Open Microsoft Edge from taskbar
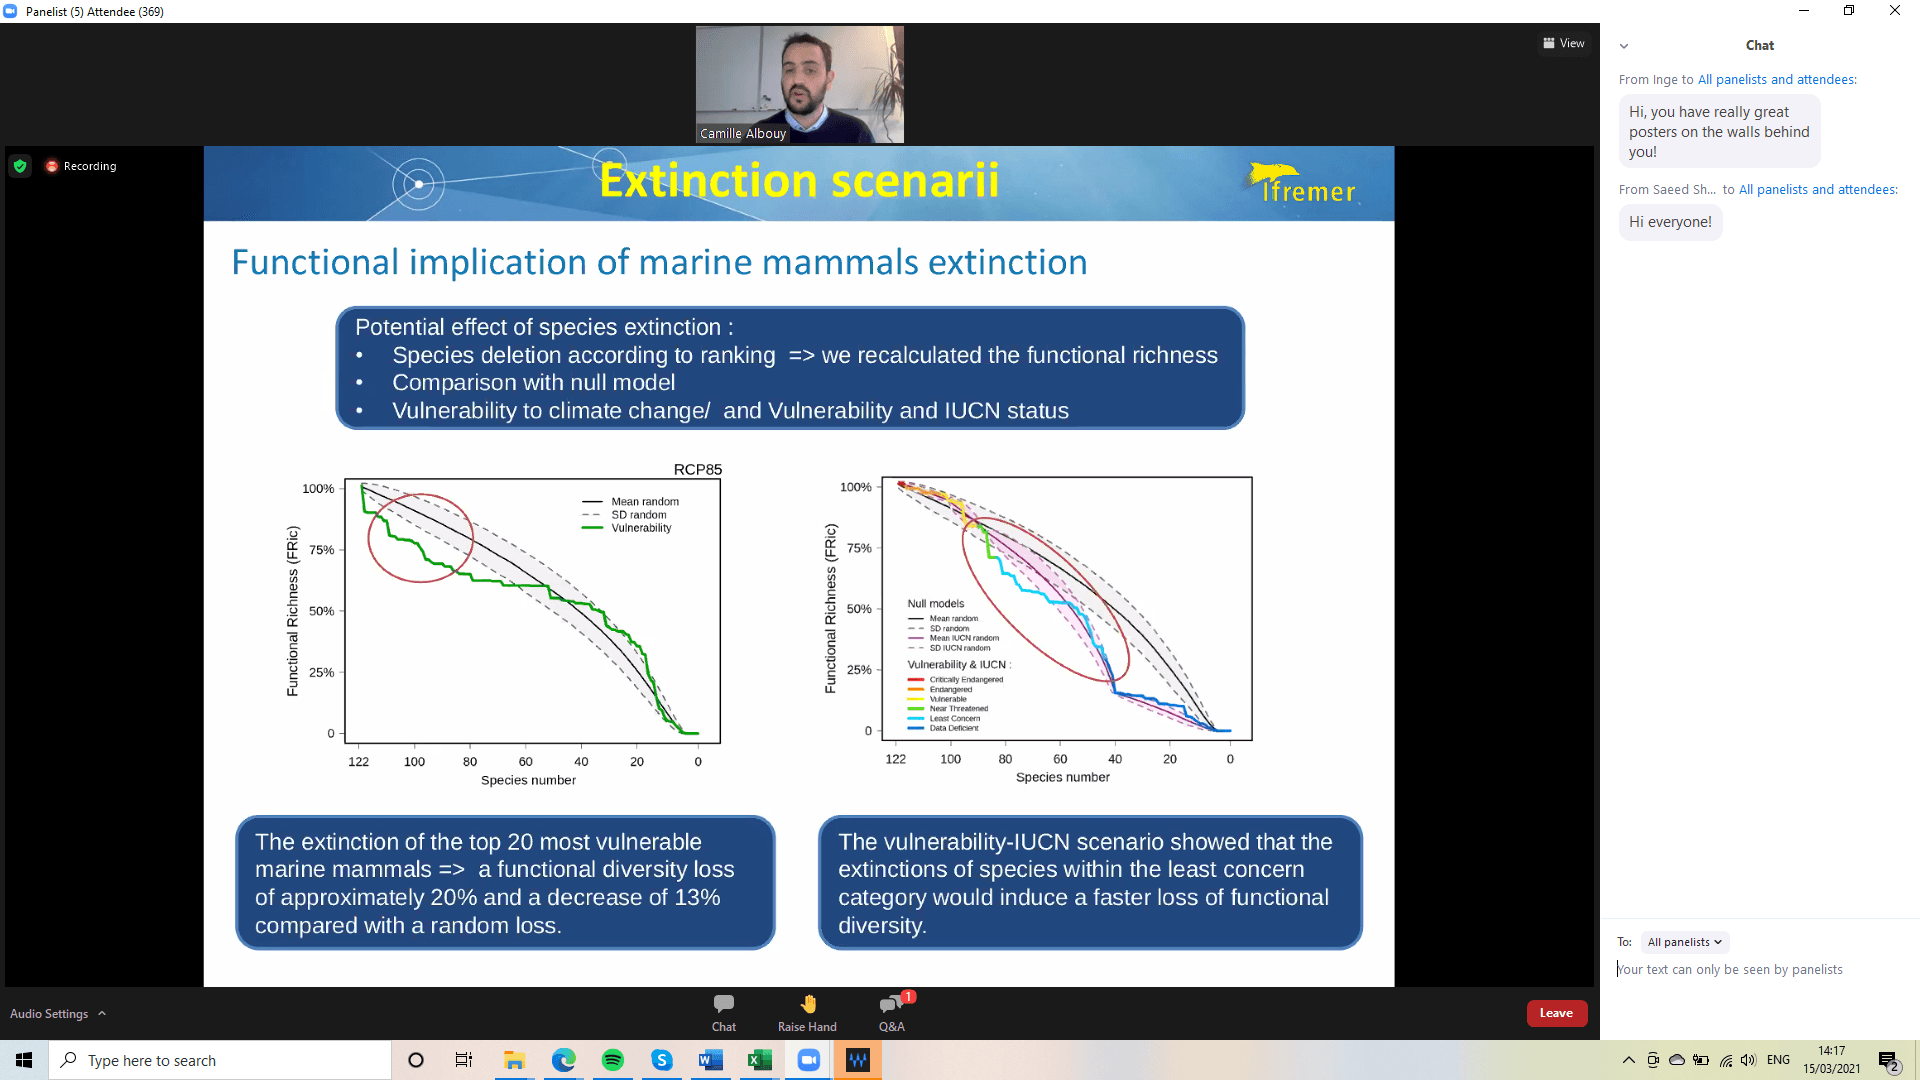 564,1060
